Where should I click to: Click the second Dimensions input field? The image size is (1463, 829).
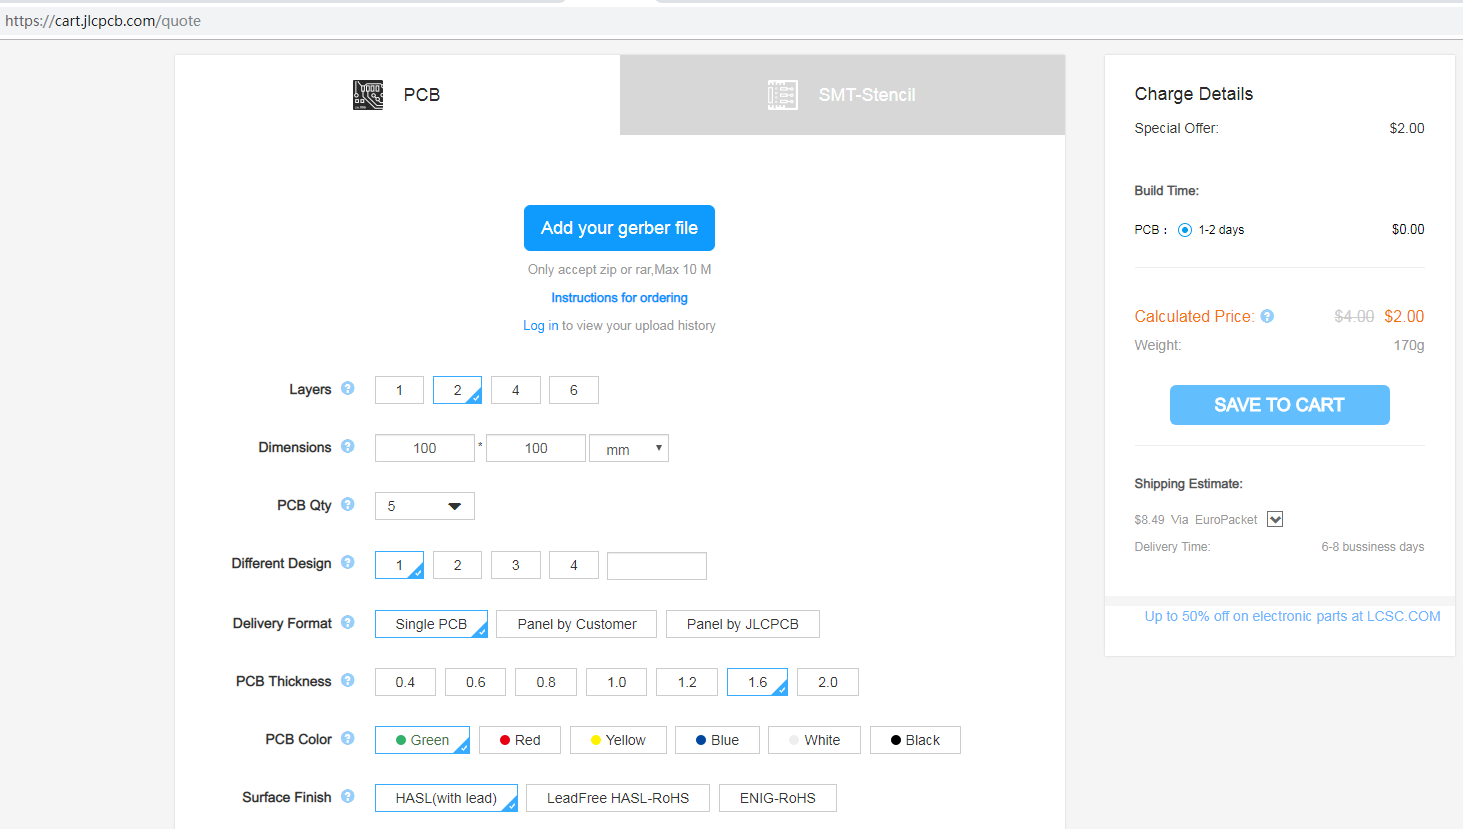click(x=536, y=448)
